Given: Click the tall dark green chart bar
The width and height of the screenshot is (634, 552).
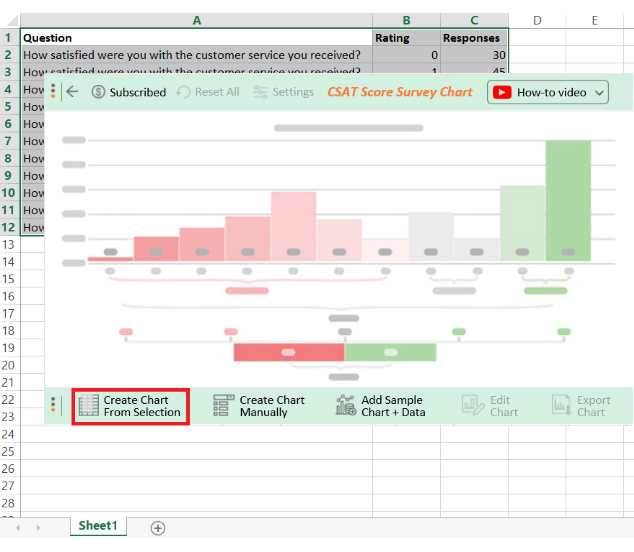Looking at the screenshot, I should pos(568,201).
